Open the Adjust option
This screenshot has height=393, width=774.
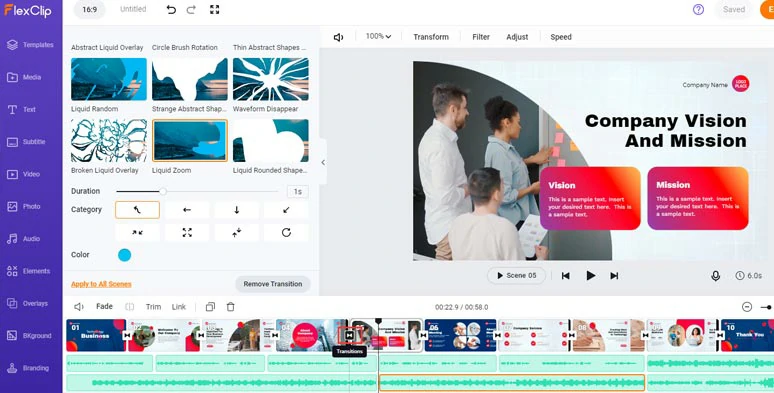click(x=517, y=37)
